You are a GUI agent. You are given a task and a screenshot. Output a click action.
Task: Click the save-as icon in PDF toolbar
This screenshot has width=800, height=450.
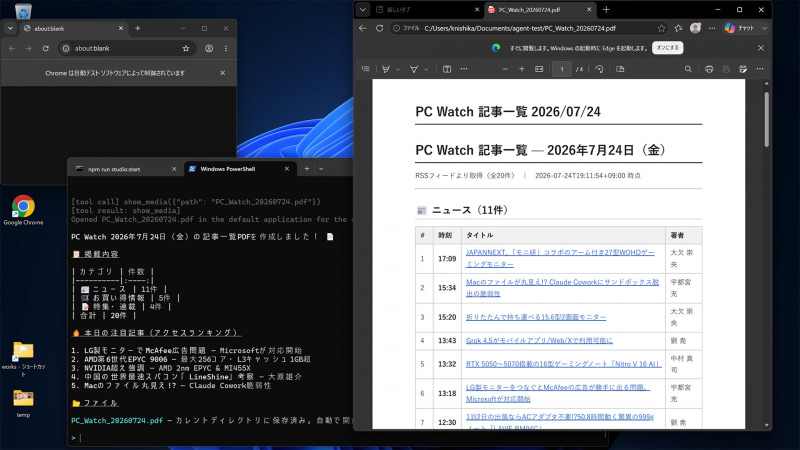[x=743, y=69]
